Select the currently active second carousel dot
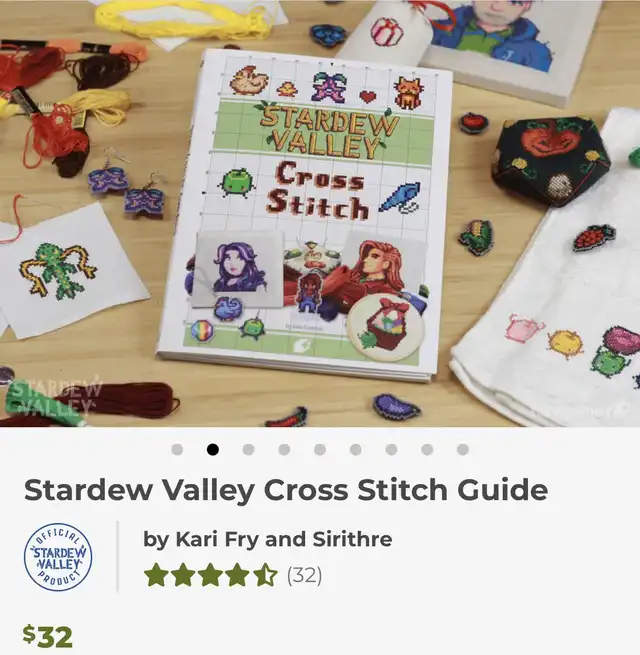This screenshot has width=640, height=655. (x=213, y=449)
